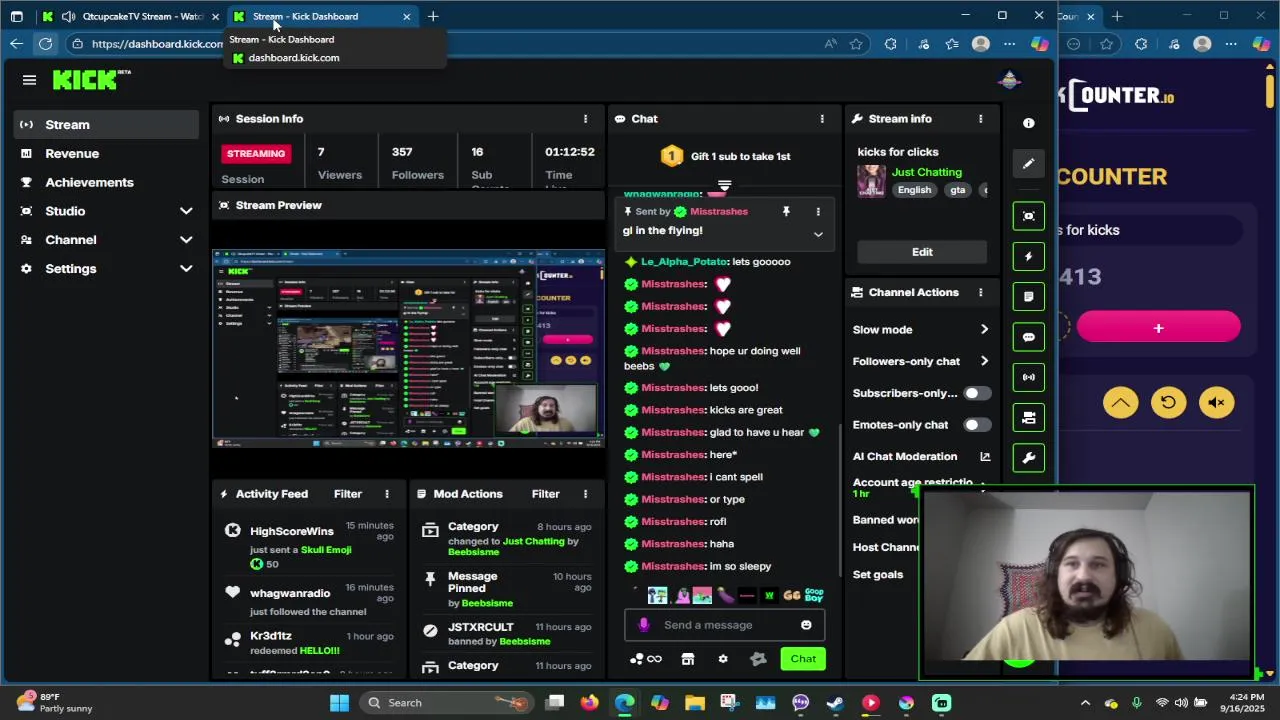Image resolution: width=1280 pixels, height=720 pixels.
Task: Expand the pinned message chevron
Action: coord(818,234)
